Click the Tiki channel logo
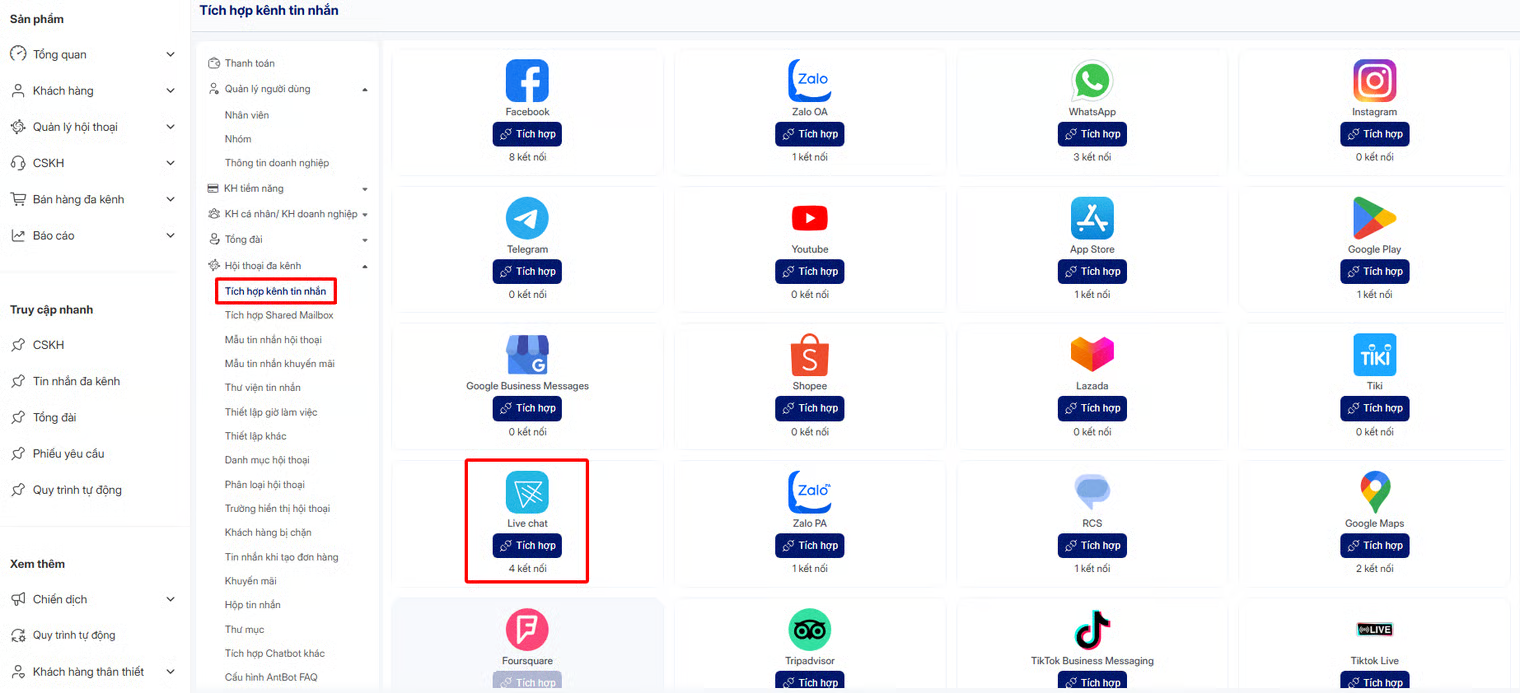Viewport: 1520px width, 693px height. click(x=1375, y=354)
